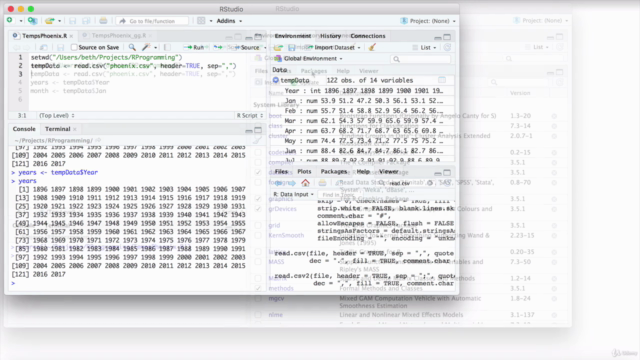Click the setwd code line in editor

pos(107,57)
